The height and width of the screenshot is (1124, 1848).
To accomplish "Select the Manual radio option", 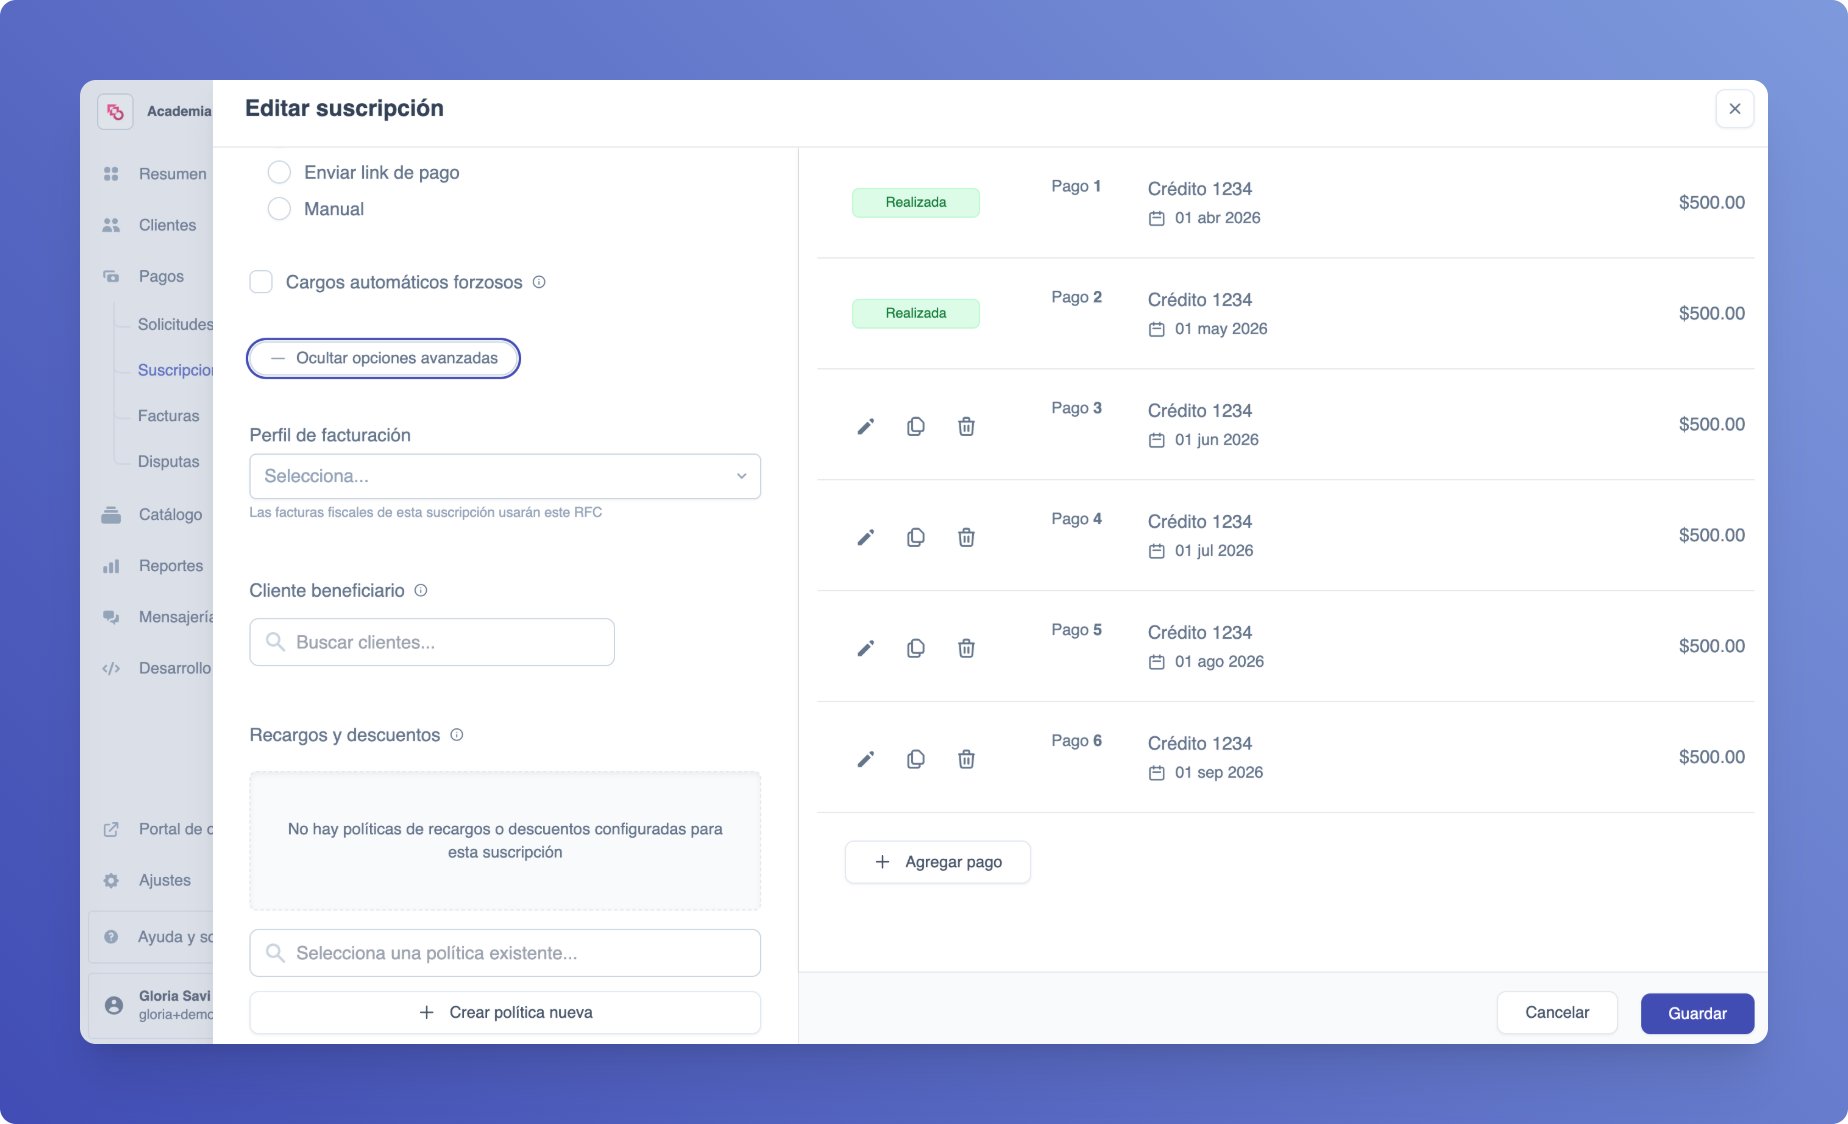I will [279, 208].
